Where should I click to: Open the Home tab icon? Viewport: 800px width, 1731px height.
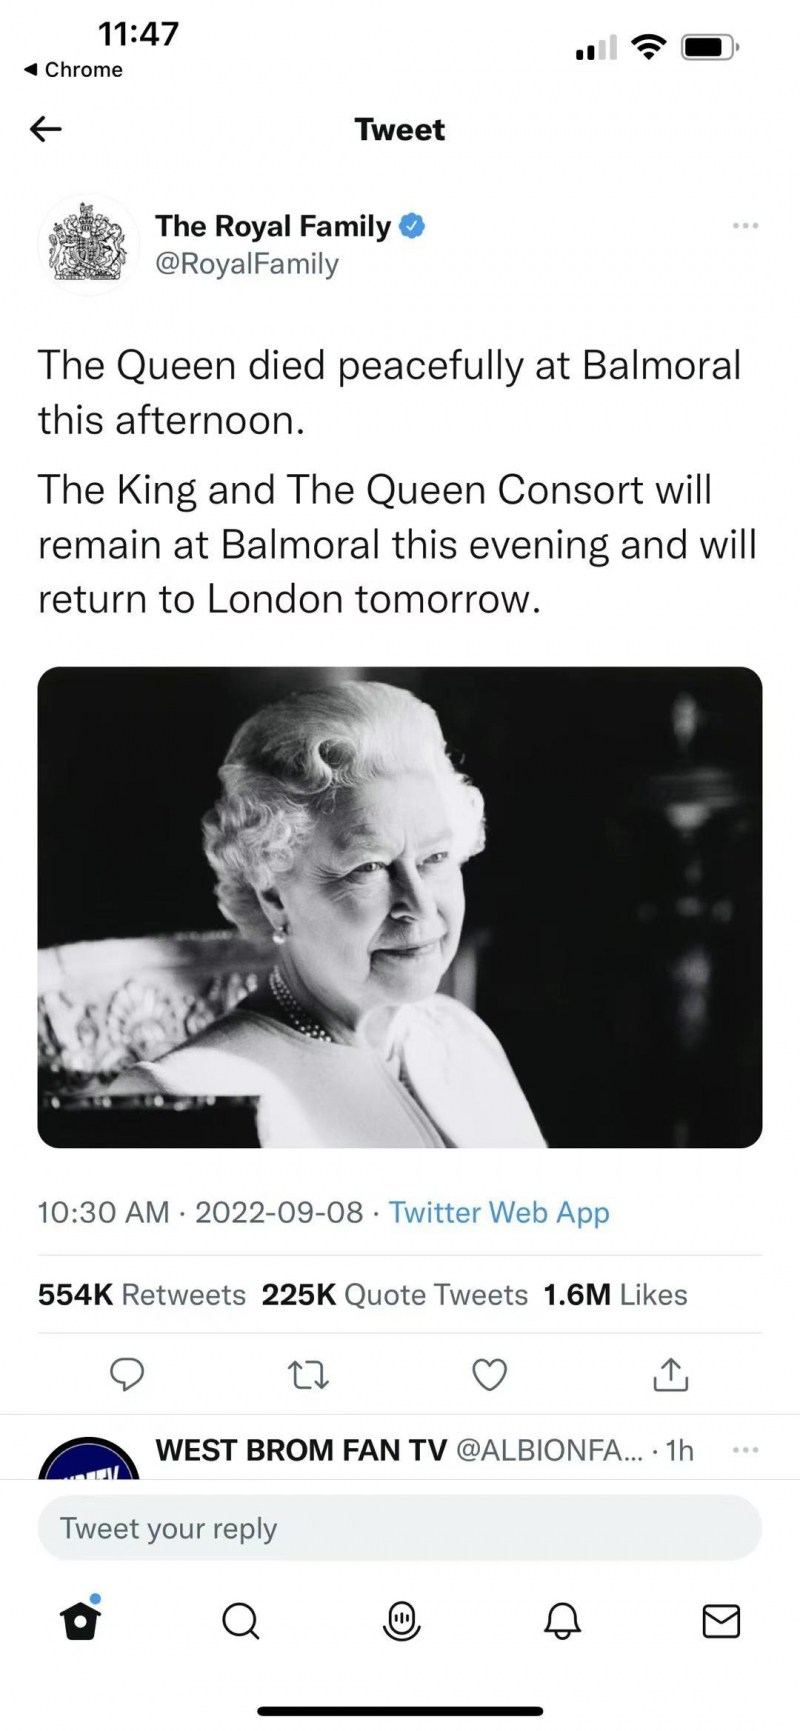(x=81, y=1621)
